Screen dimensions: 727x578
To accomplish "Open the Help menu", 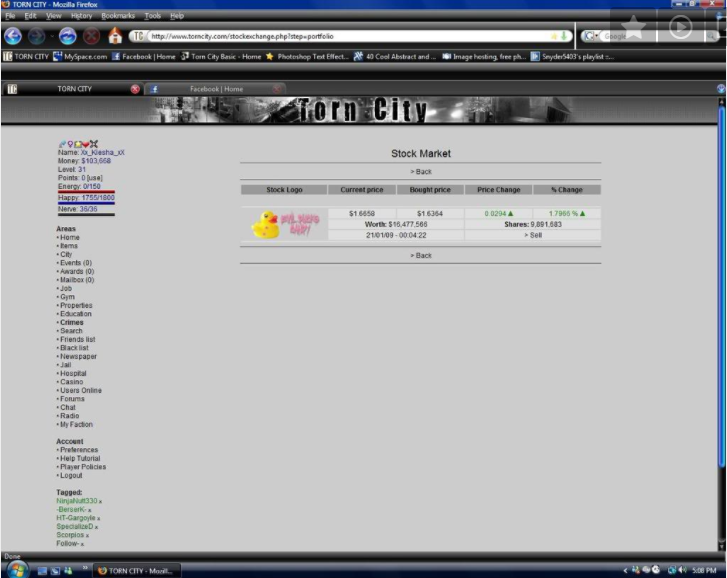I will 177,16.
